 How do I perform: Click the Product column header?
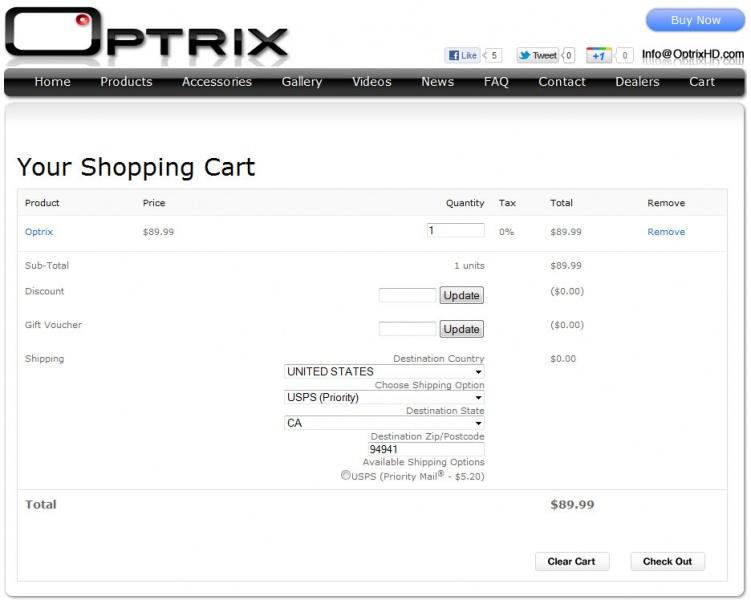[x=42, y=203]
